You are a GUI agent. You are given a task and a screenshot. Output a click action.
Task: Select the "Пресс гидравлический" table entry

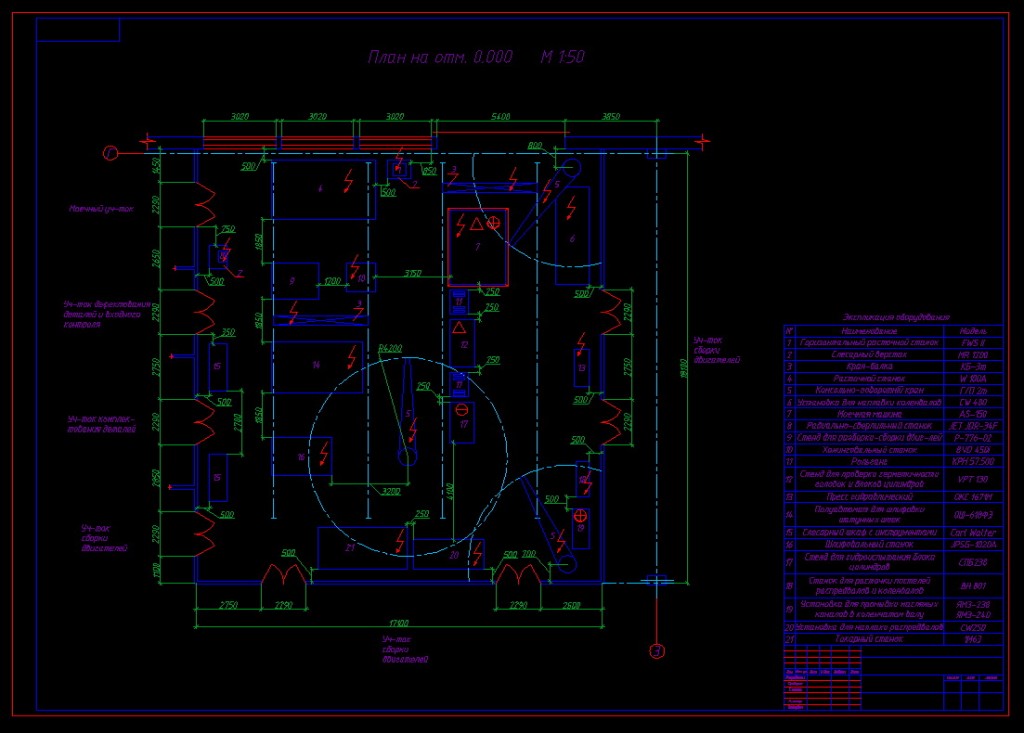[x=869, y=497]
